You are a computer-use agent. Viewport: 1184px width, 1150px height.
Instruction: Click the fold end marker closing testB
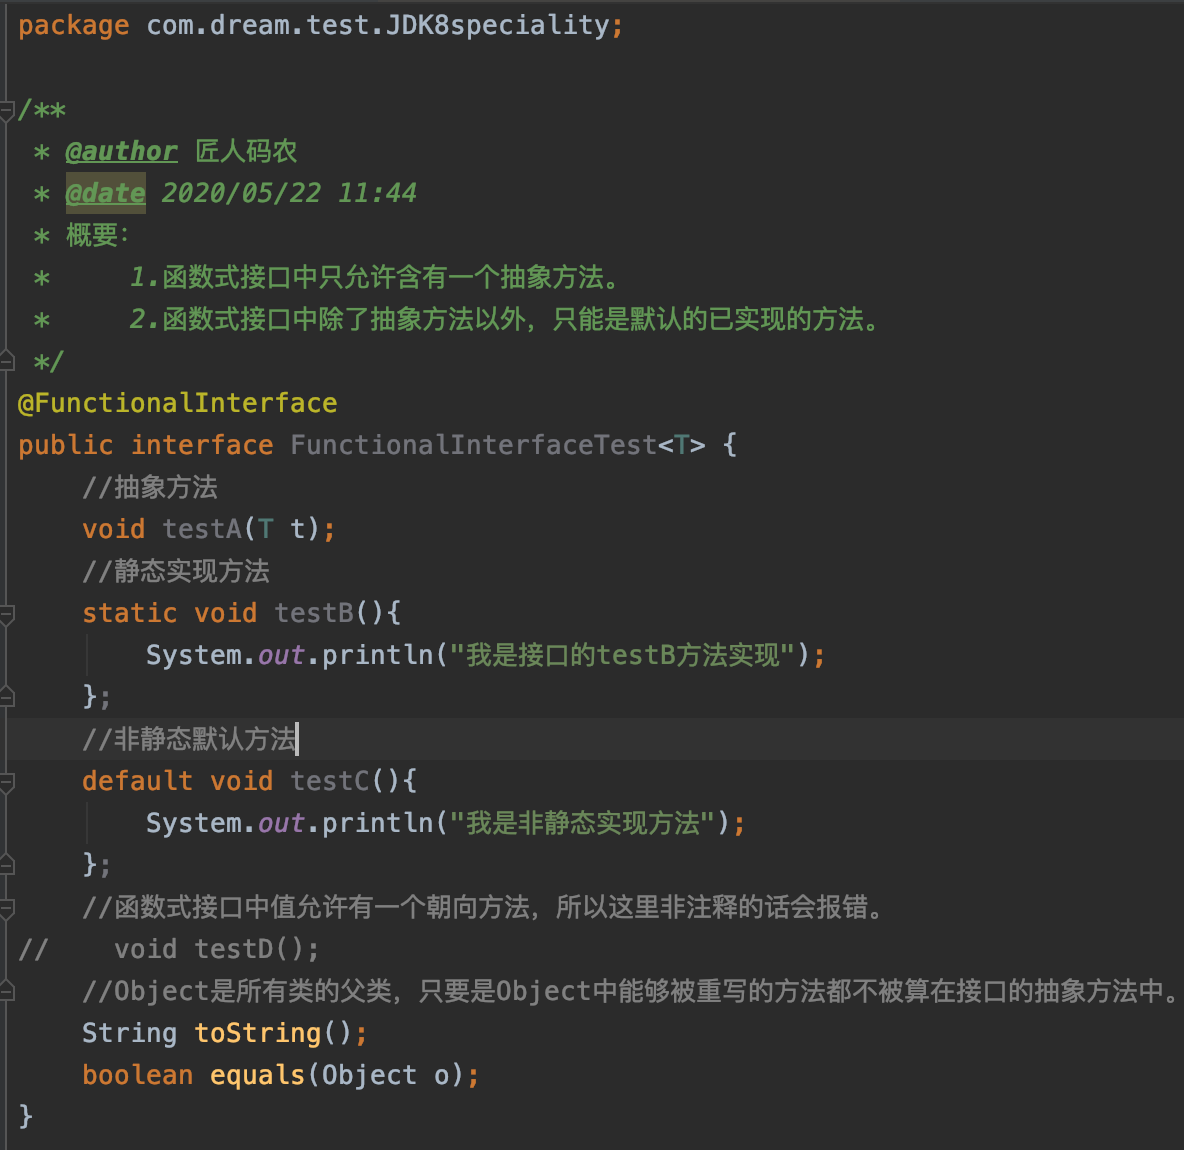(x=7, y=695)
